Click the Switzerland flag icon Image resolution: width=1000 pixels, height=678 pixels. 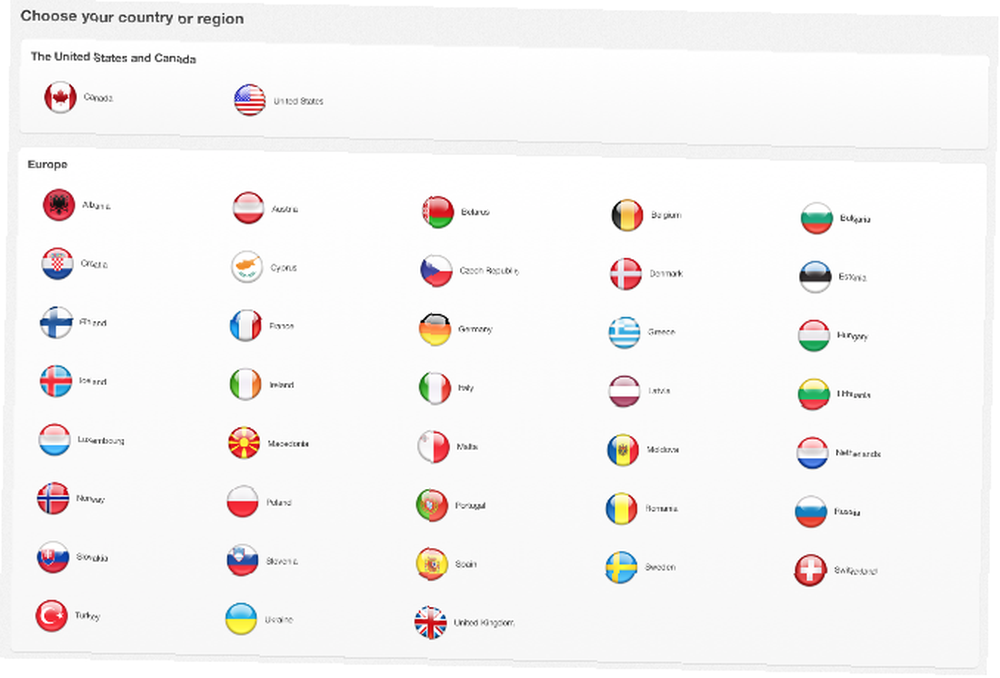(x=810, y=571)
